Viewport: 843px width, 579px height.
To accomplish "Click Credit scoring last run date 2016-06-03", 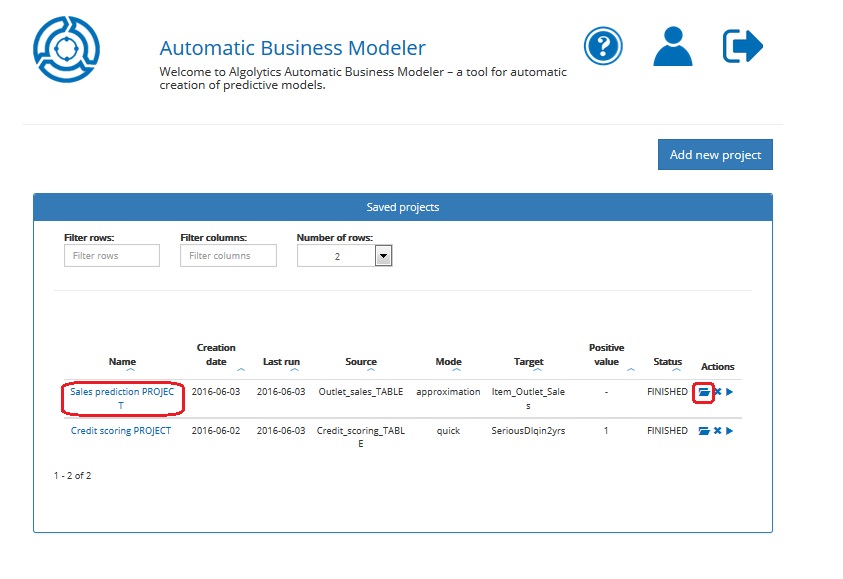I will [281, 431].
